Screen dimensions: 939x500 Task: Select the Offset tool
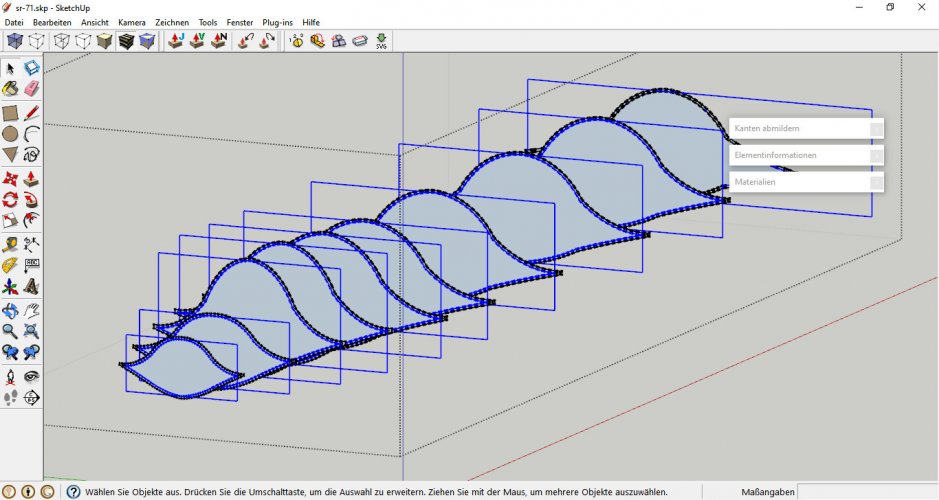click(32, 220)
